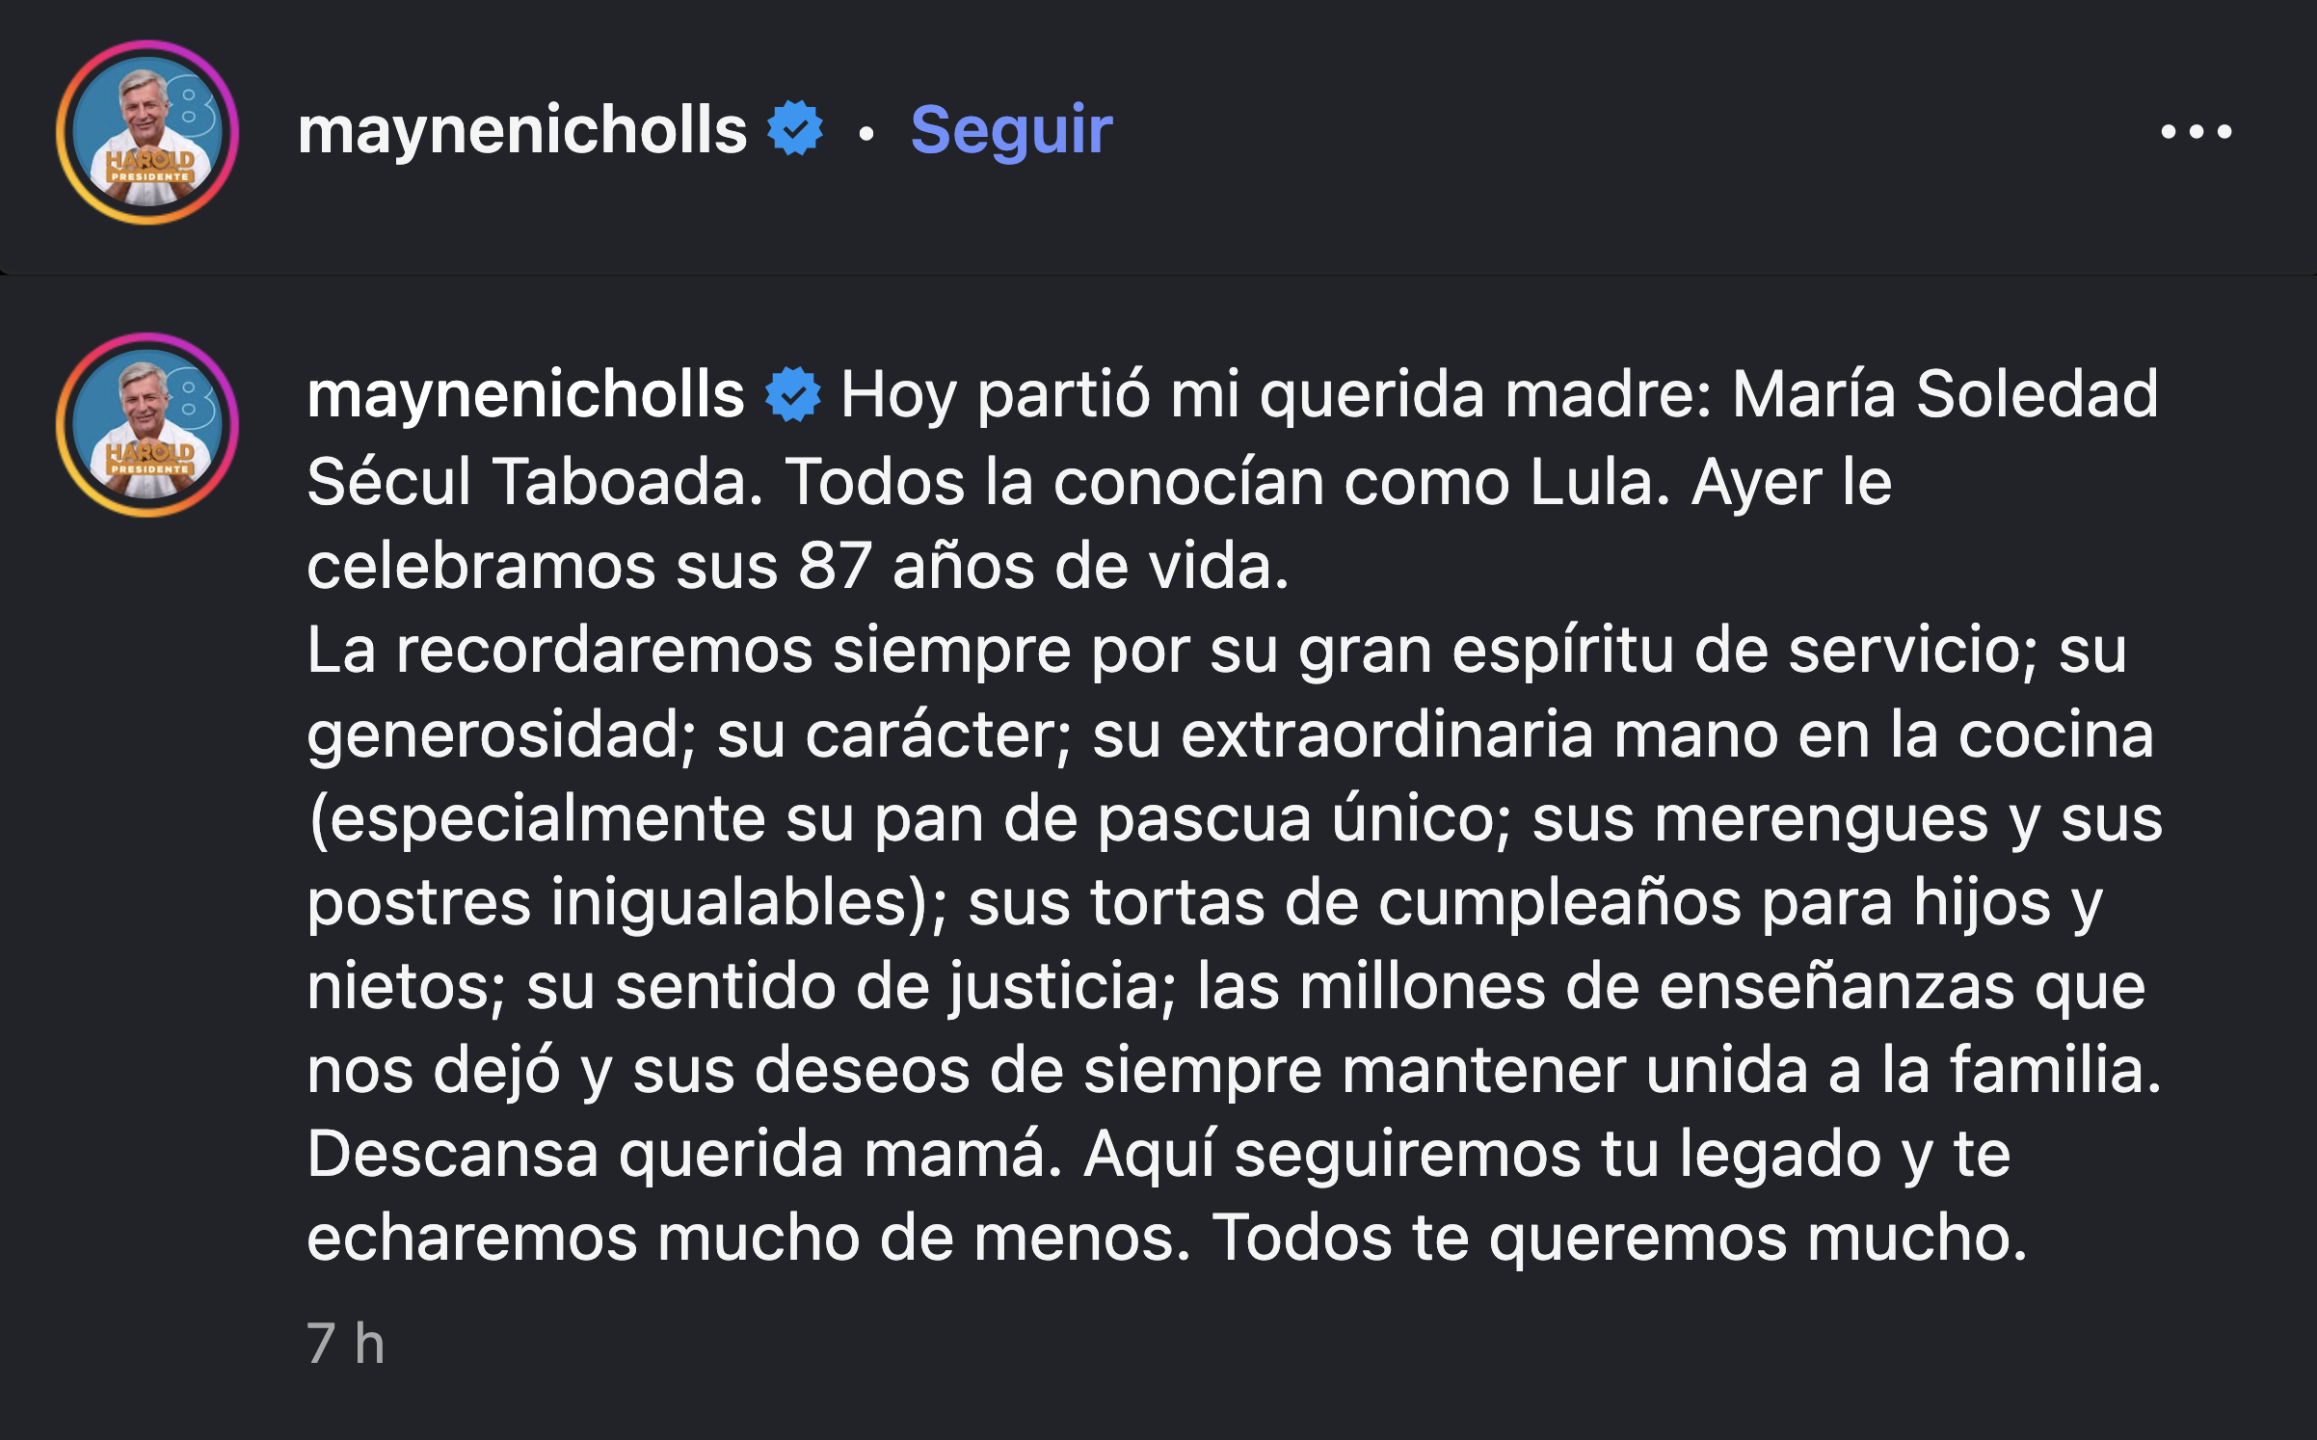The image size is (2317, 1440).
Task: Open maynenicholls profile from the header username
Action: pos(522,130)
